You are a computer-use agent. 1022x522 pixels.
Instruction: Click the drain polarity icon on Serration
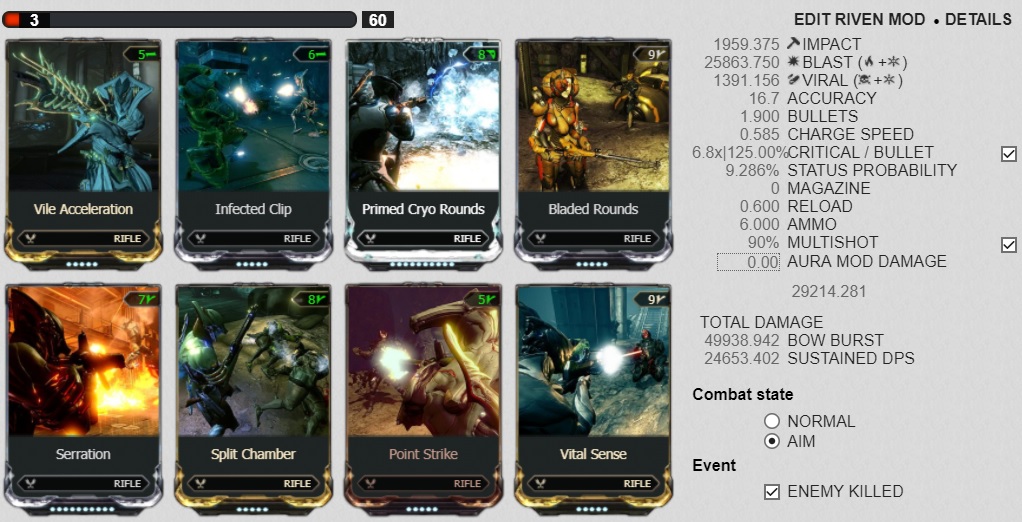point(149,300)
